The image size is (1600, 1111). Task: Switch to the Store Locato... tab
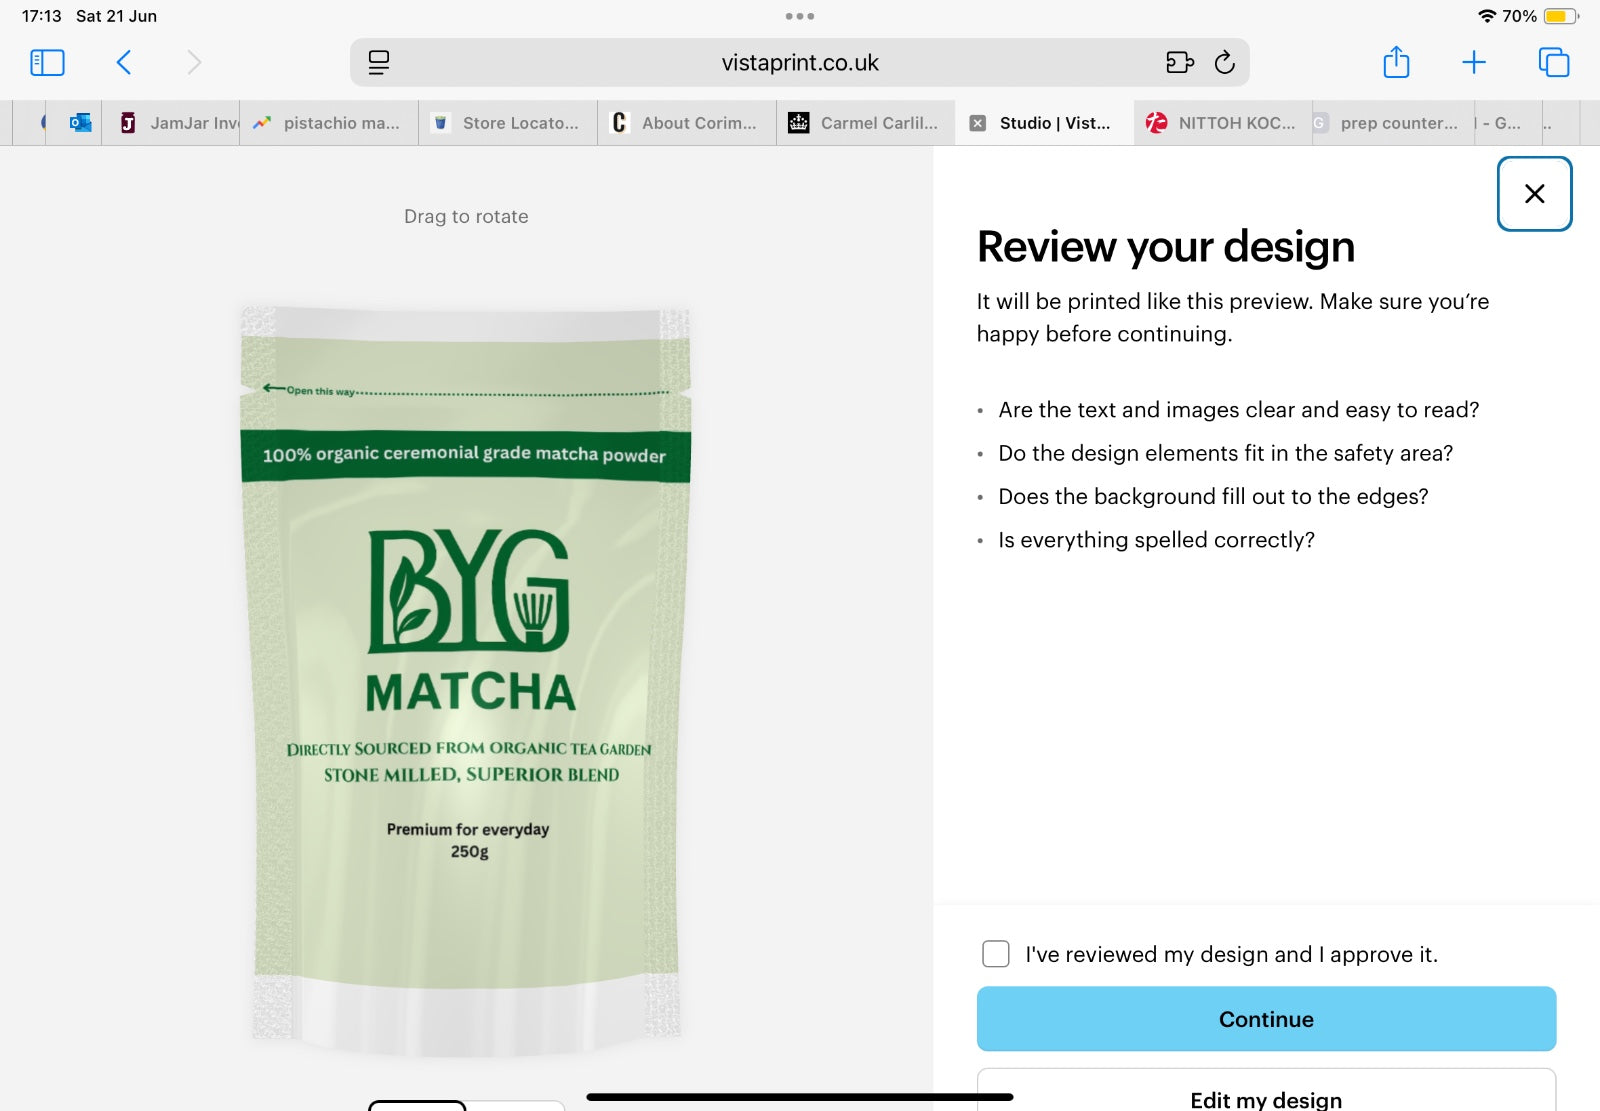508,123
